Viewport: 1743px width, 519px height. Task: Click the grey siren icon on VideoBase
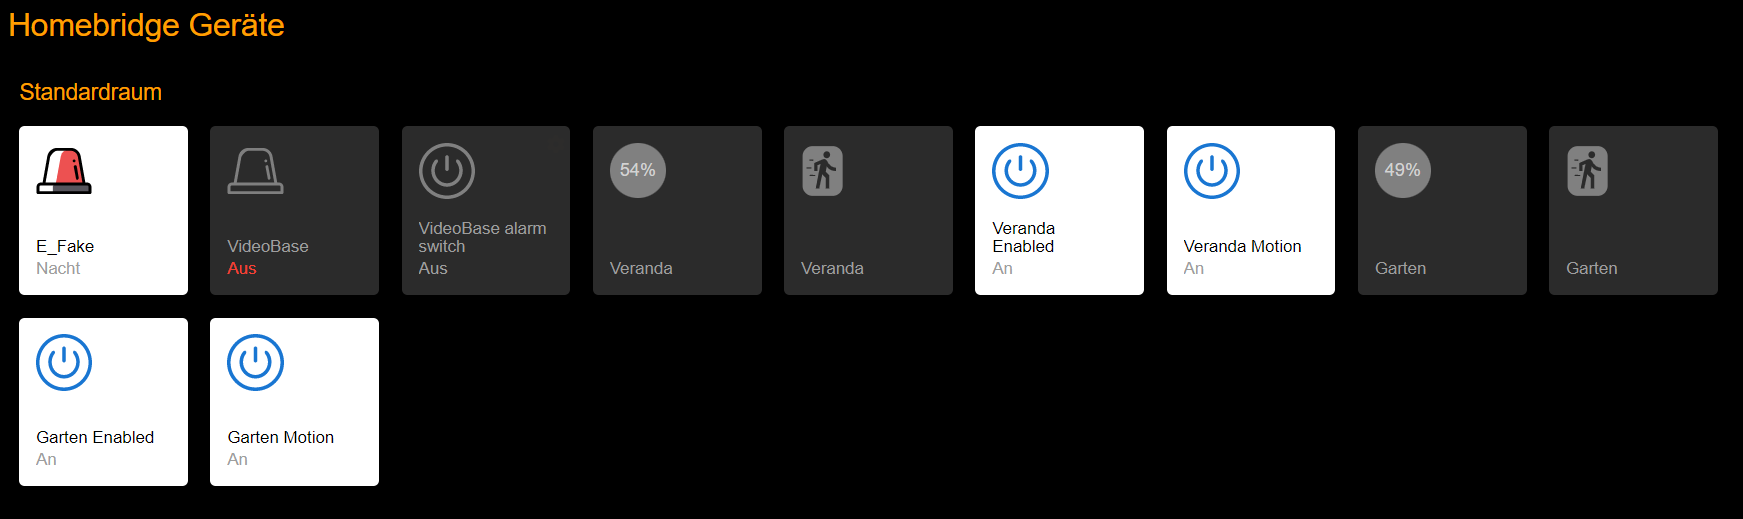coord(255,170)
